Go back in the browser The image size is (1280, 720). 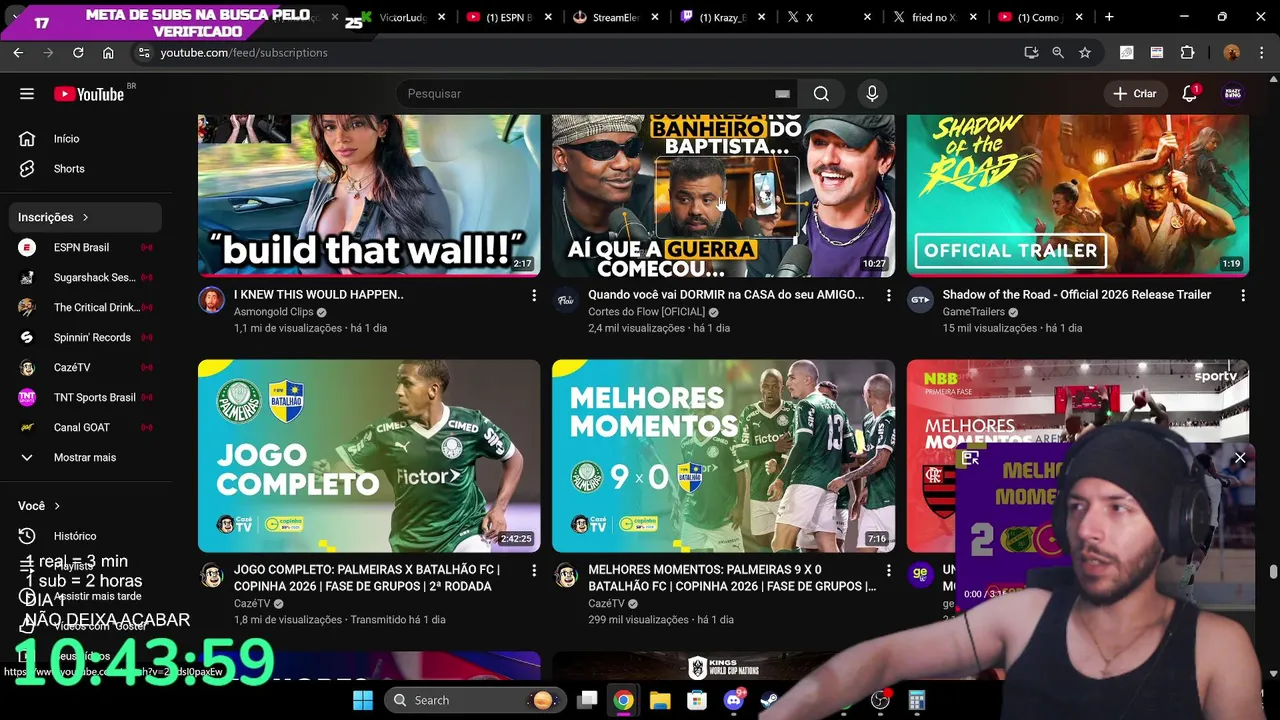[x=18, y=53]
